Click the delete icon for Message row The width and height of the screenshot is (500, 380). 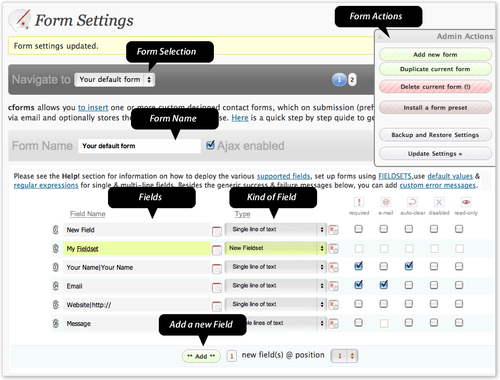point(334,323)
